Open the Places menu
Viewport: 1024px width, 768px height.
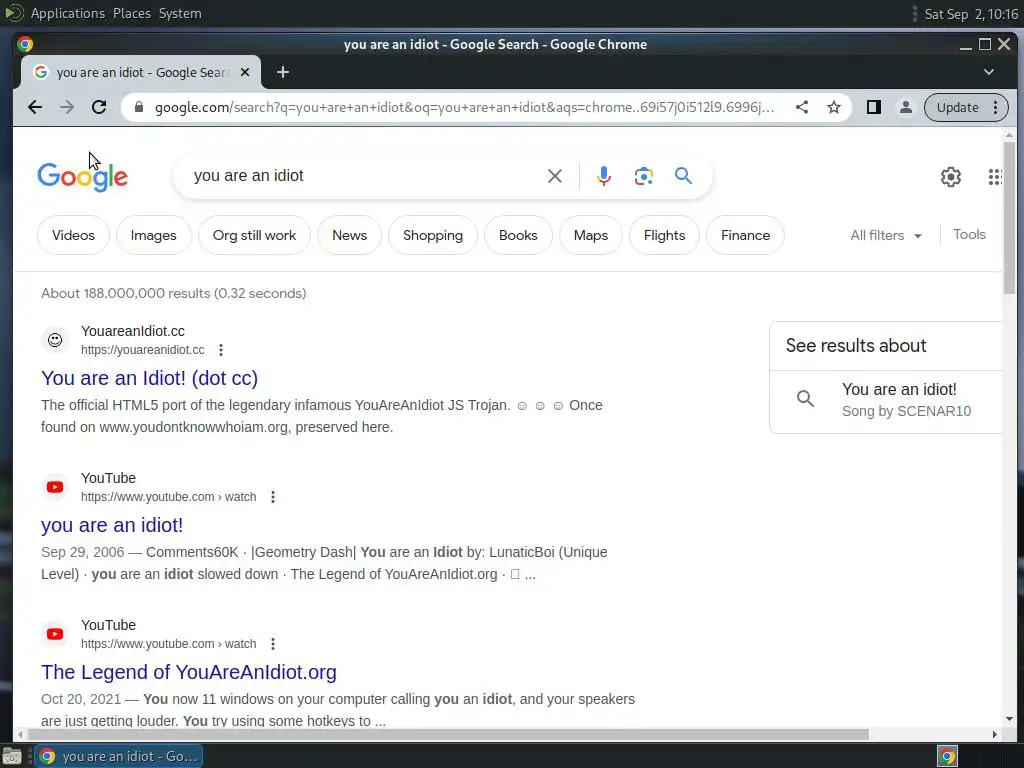(131, 13)
